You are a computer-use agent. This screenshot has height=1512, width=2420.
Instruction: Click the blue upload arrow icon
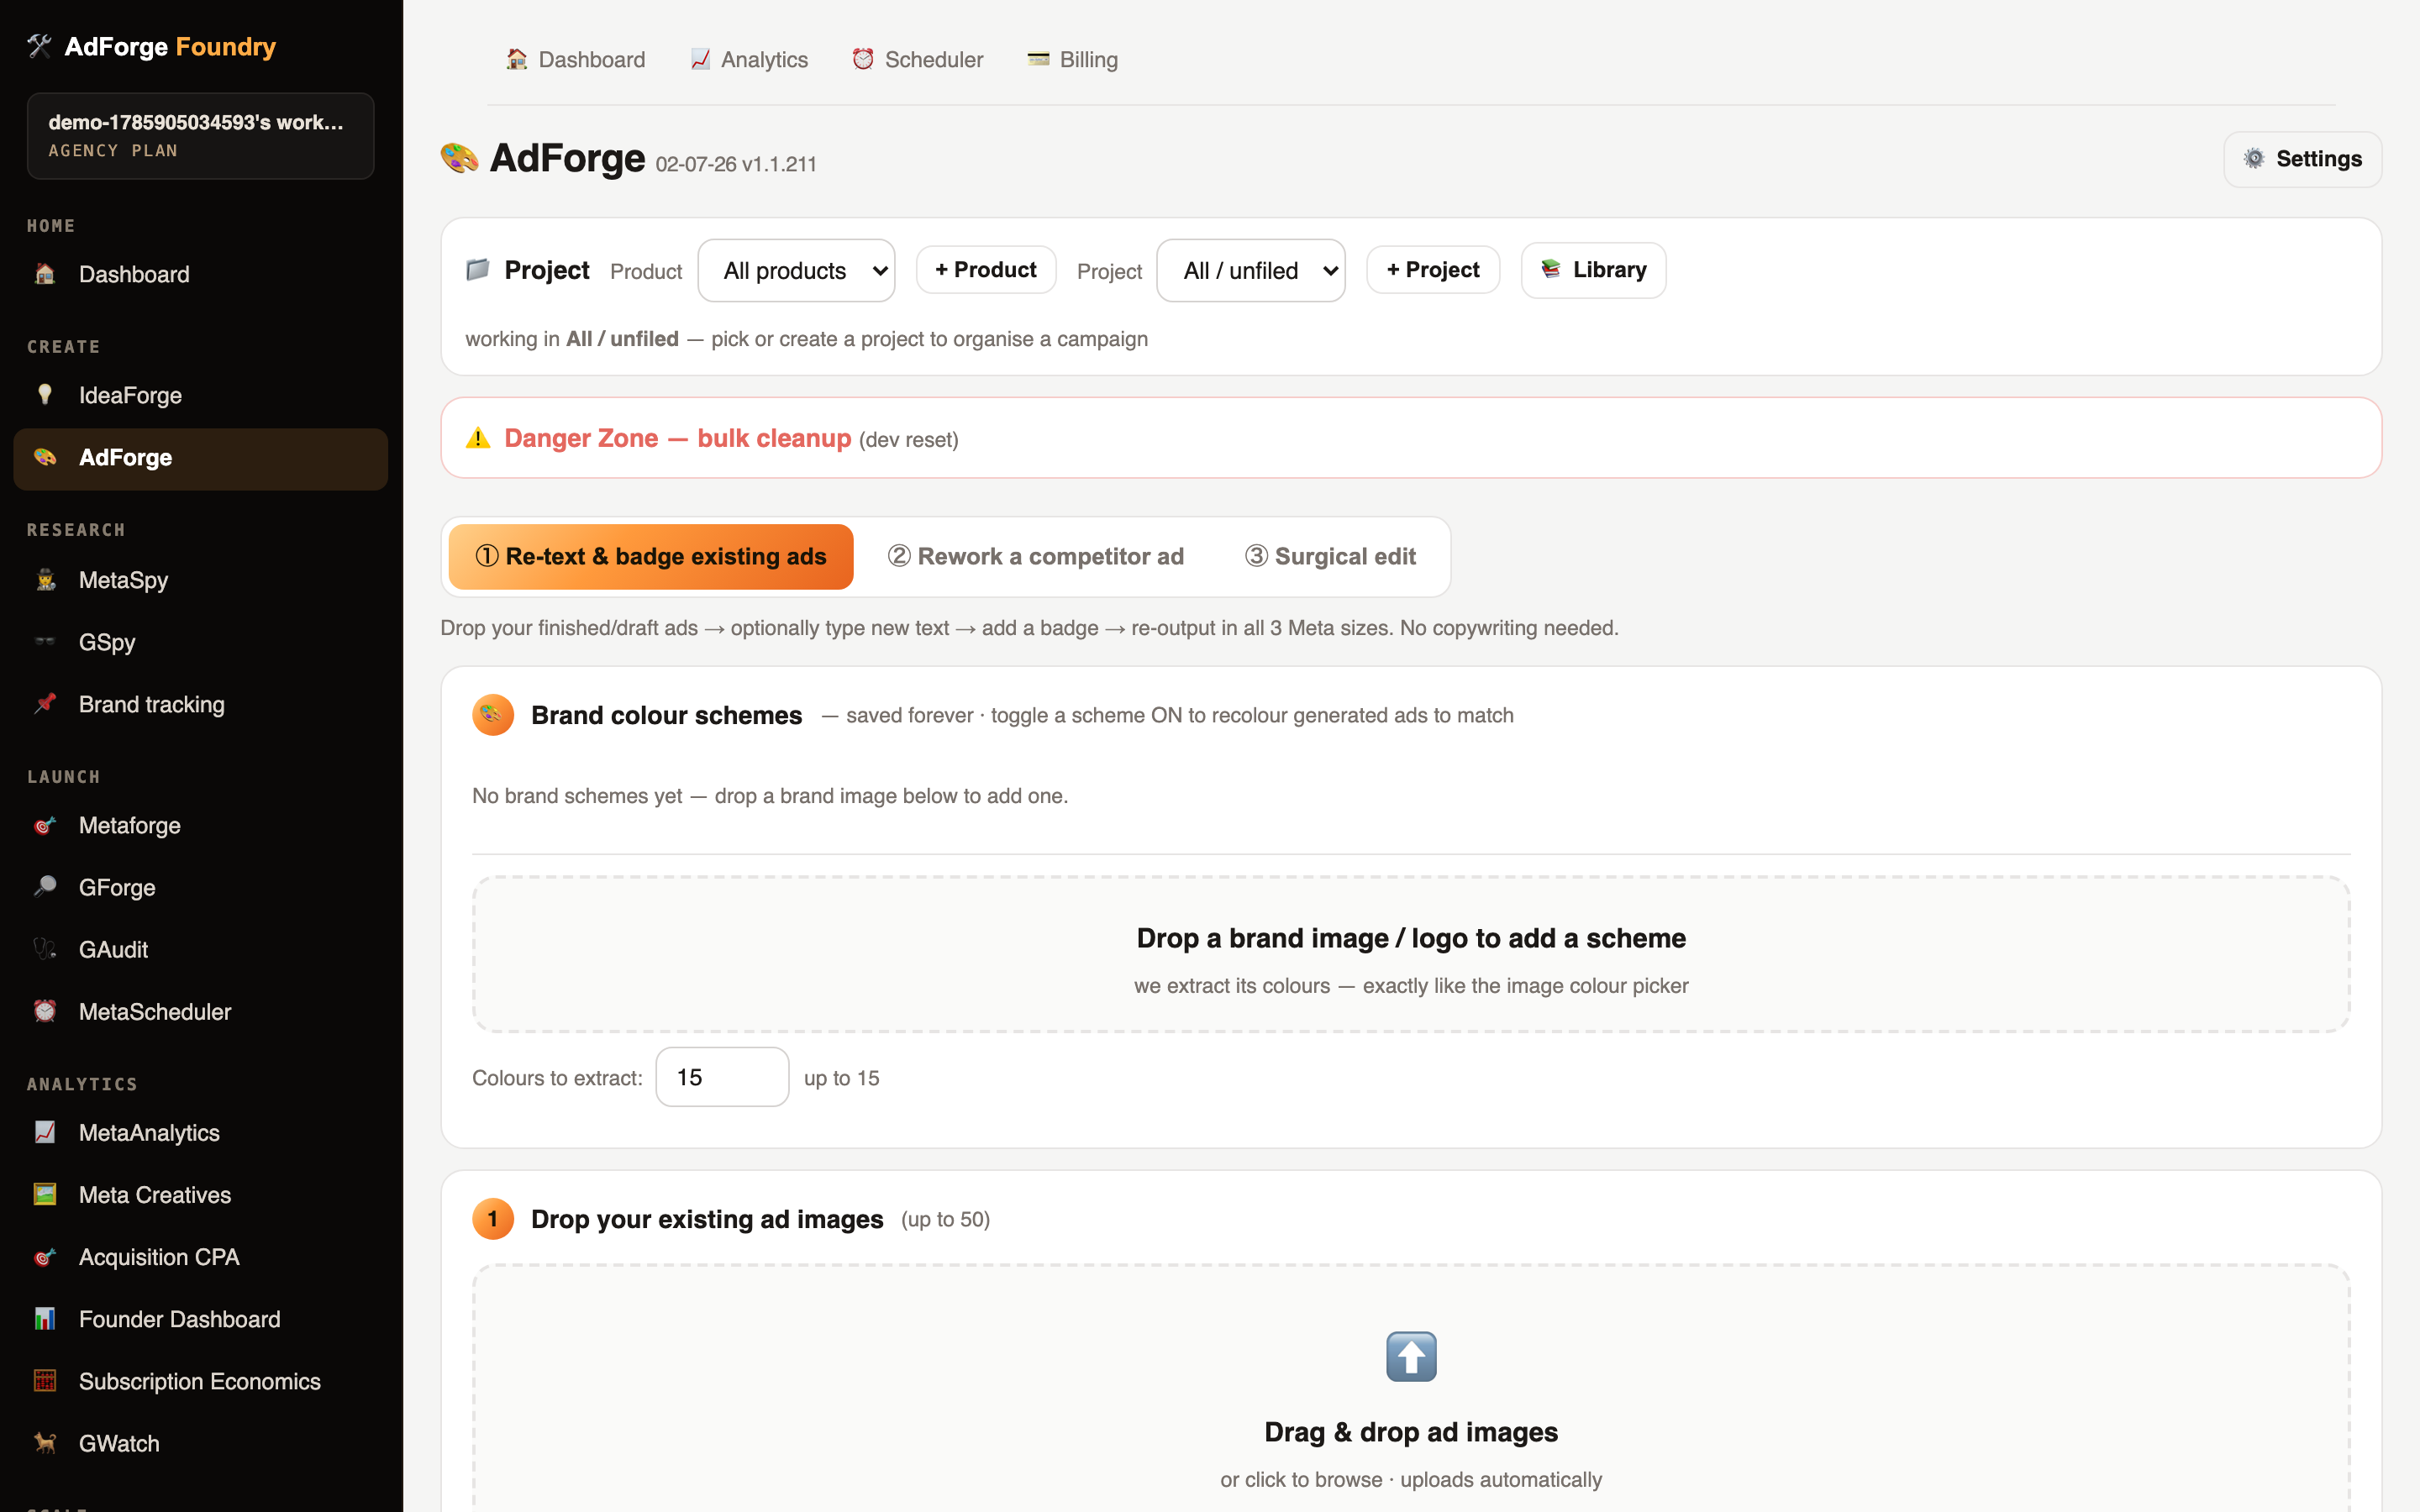[x=1411, y=1356]
